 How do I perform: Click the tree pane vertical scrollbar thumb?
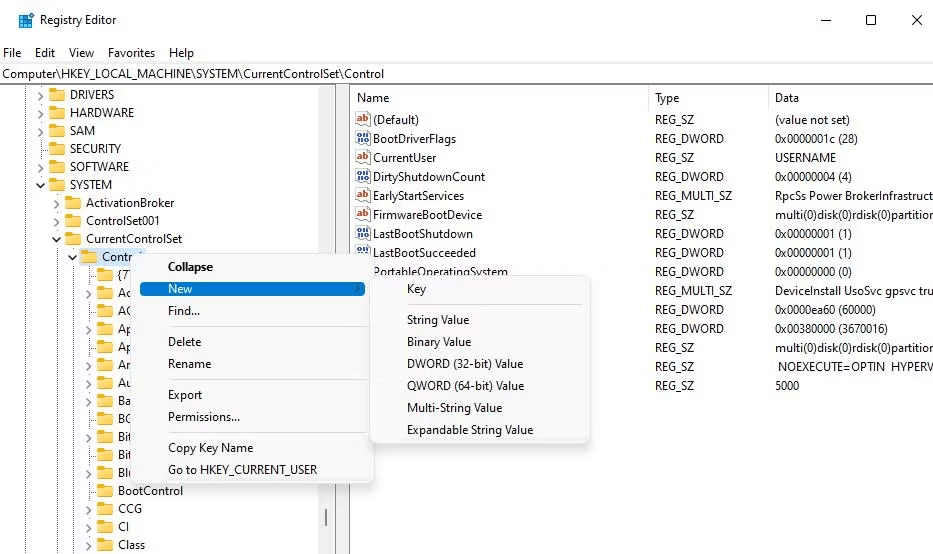click(326, 517)
